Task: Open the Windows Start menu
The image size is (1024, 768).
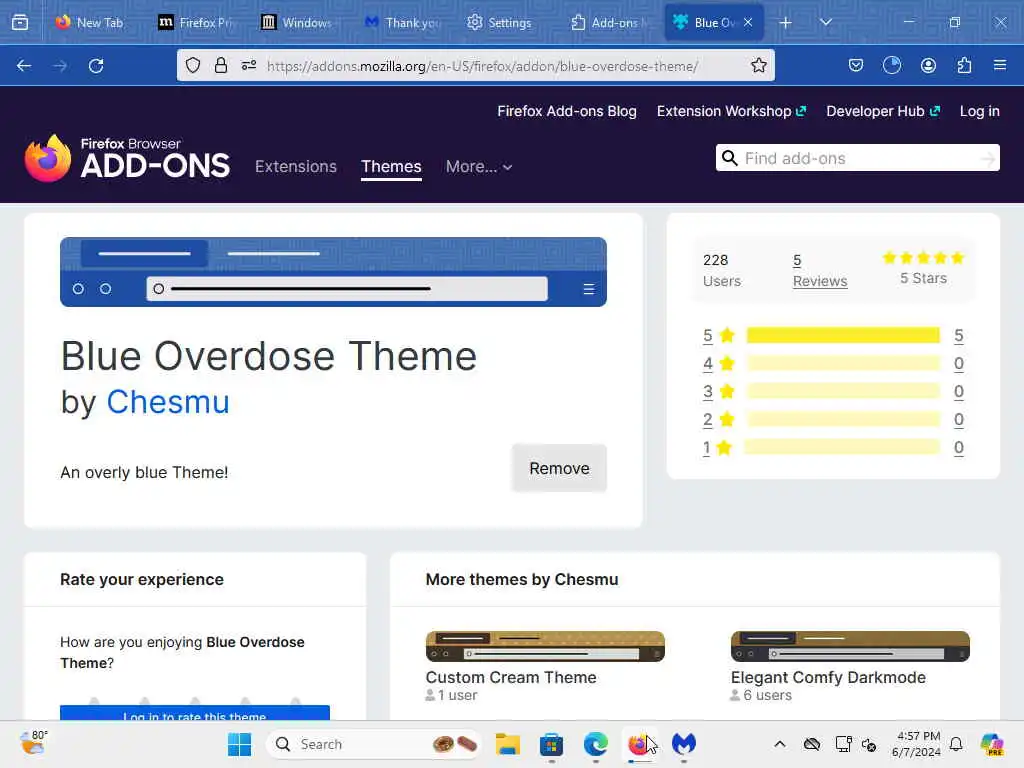Action: pos(239,744)
